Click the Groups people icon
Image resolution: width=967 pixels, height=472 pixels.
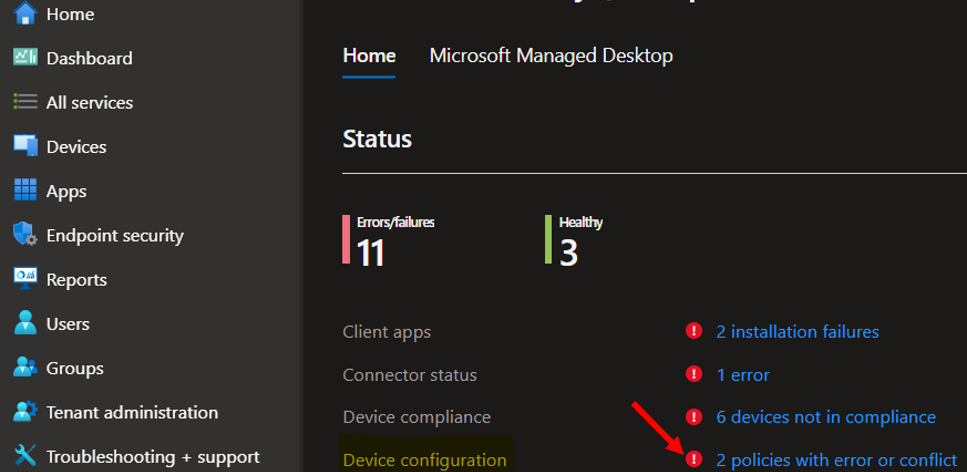coord(25,368)
